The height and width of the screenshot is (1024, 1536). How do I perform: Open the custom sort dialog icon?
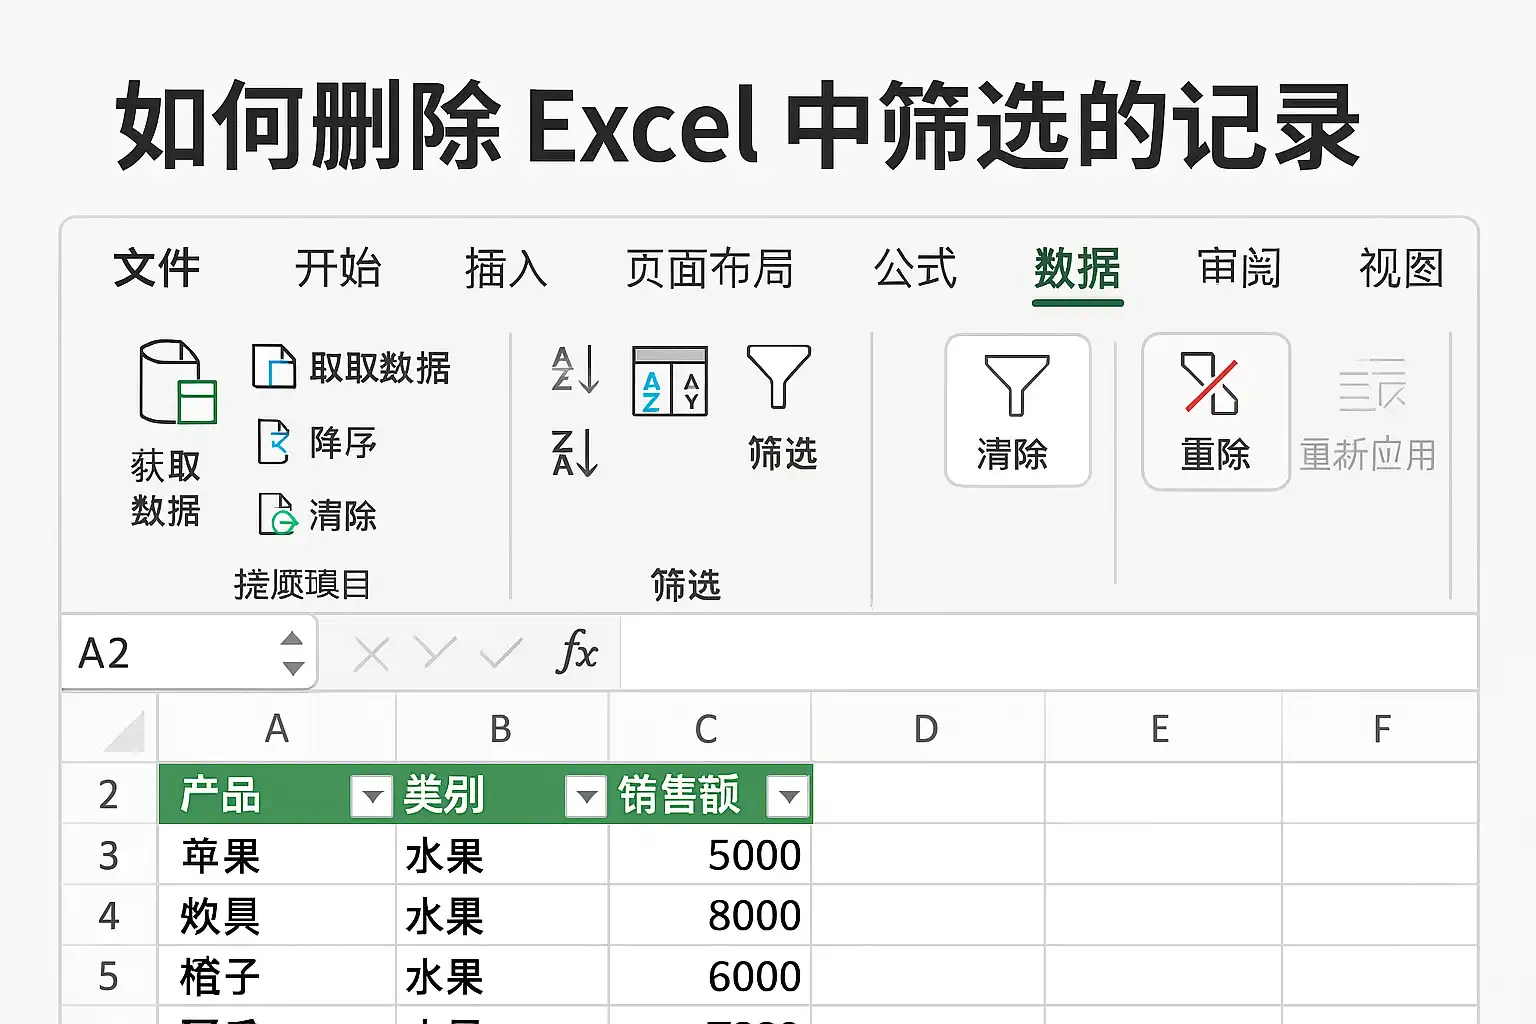pos(670,381)
